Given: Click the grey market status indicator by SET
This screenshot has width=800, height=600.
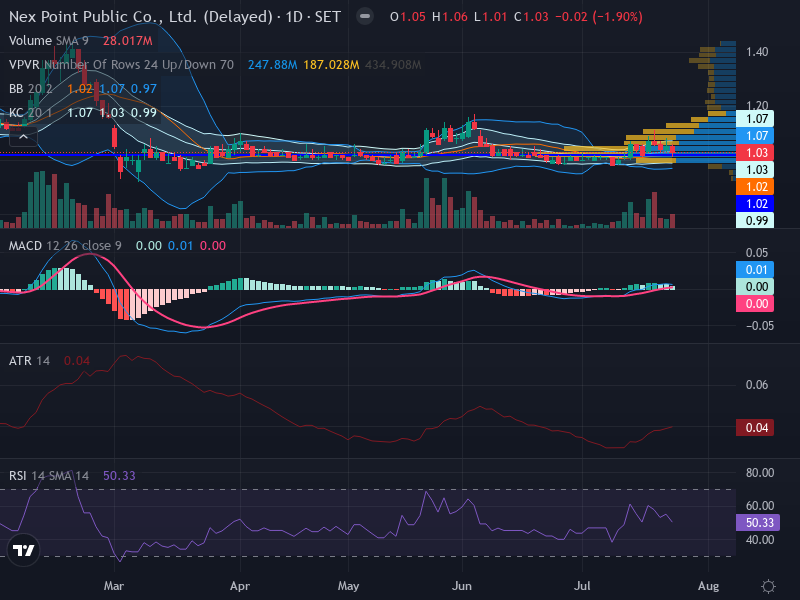Looking at the screenshot, I should (x=365, y=16).
